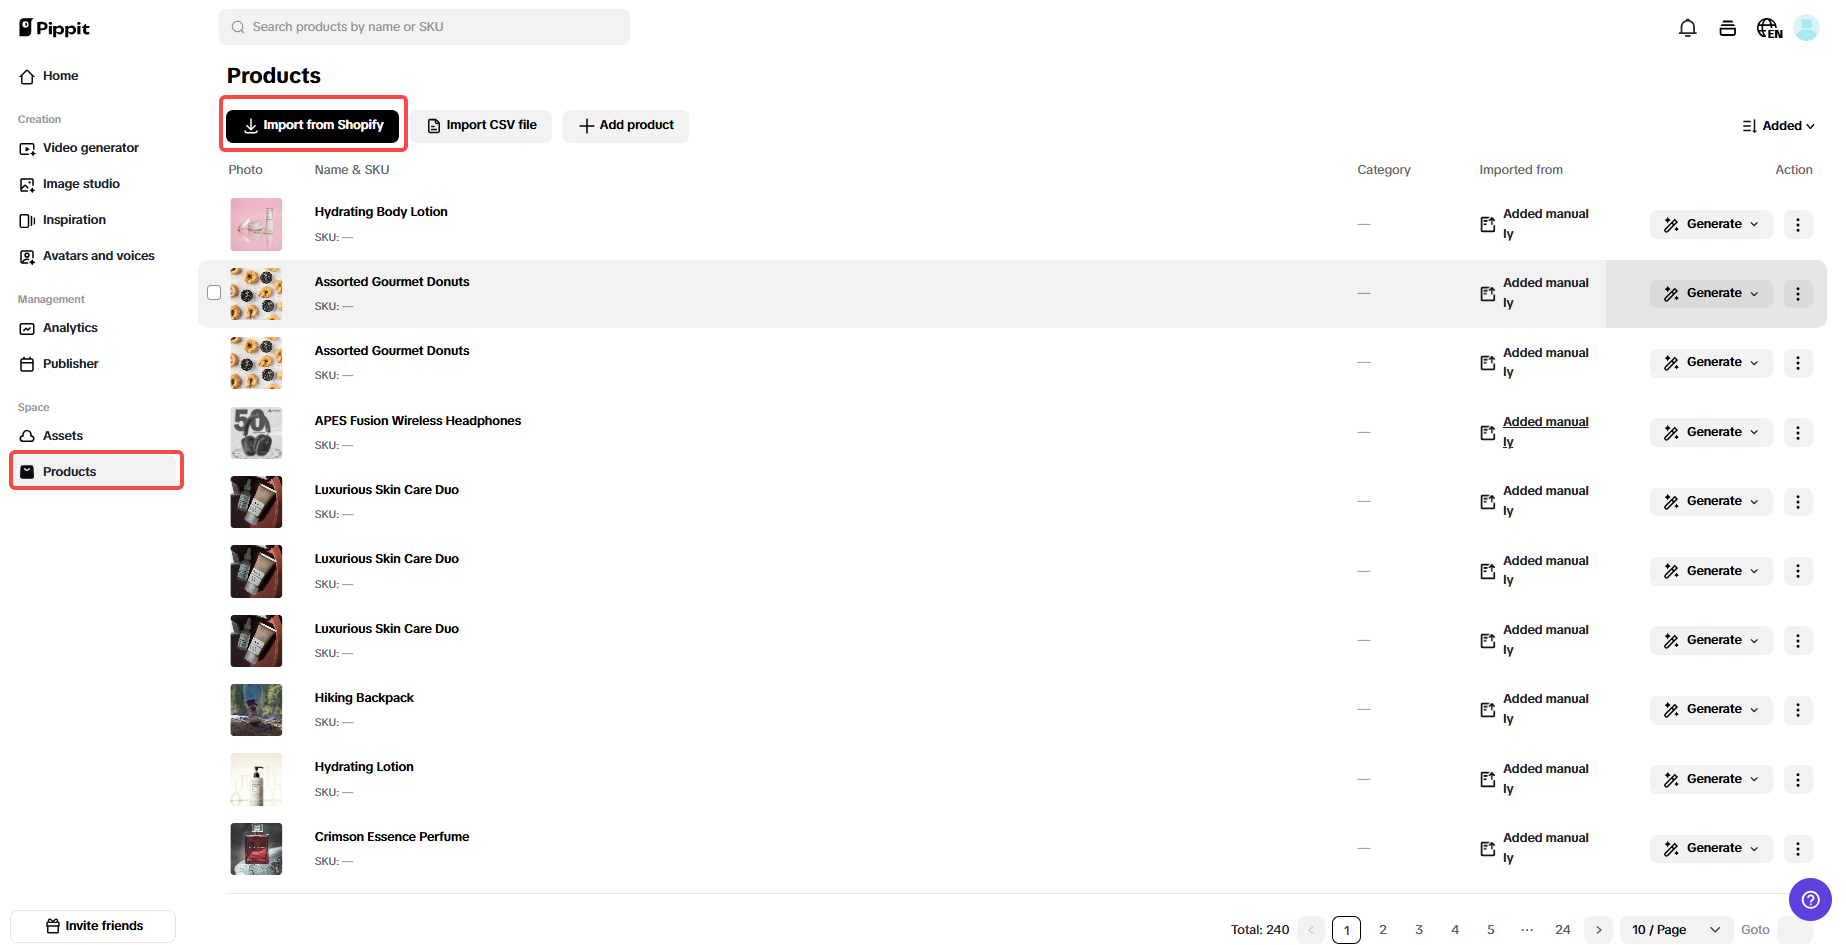1846x945 pixels.
Task: Open the notifications bell
Action: coord(1687,27)
